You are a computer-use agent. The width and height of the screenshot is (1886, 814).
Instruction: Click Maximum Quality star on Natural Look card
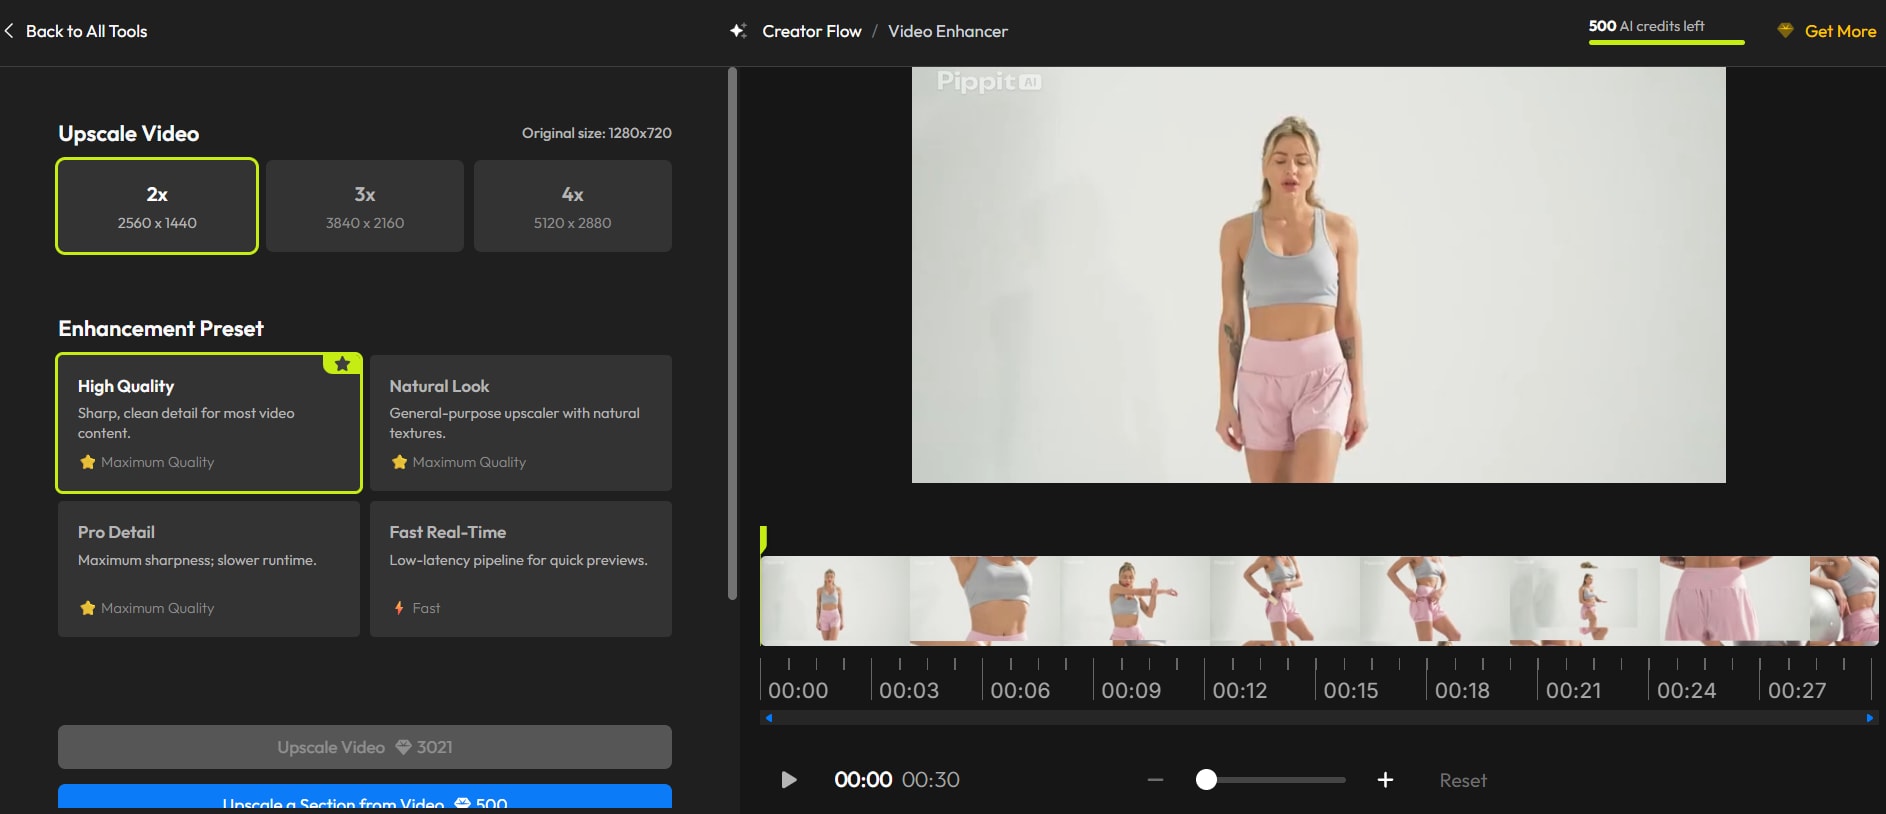400,462
